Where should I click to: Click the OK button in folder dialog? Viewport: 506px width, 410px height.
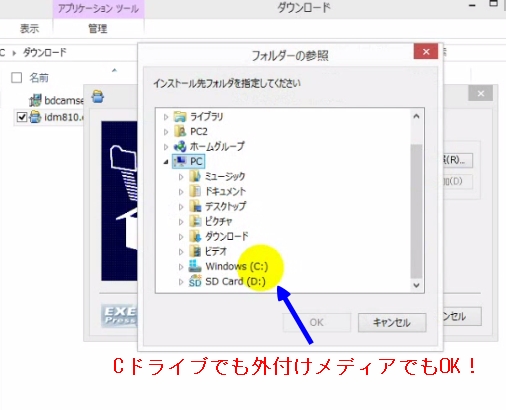pos(317,322)
